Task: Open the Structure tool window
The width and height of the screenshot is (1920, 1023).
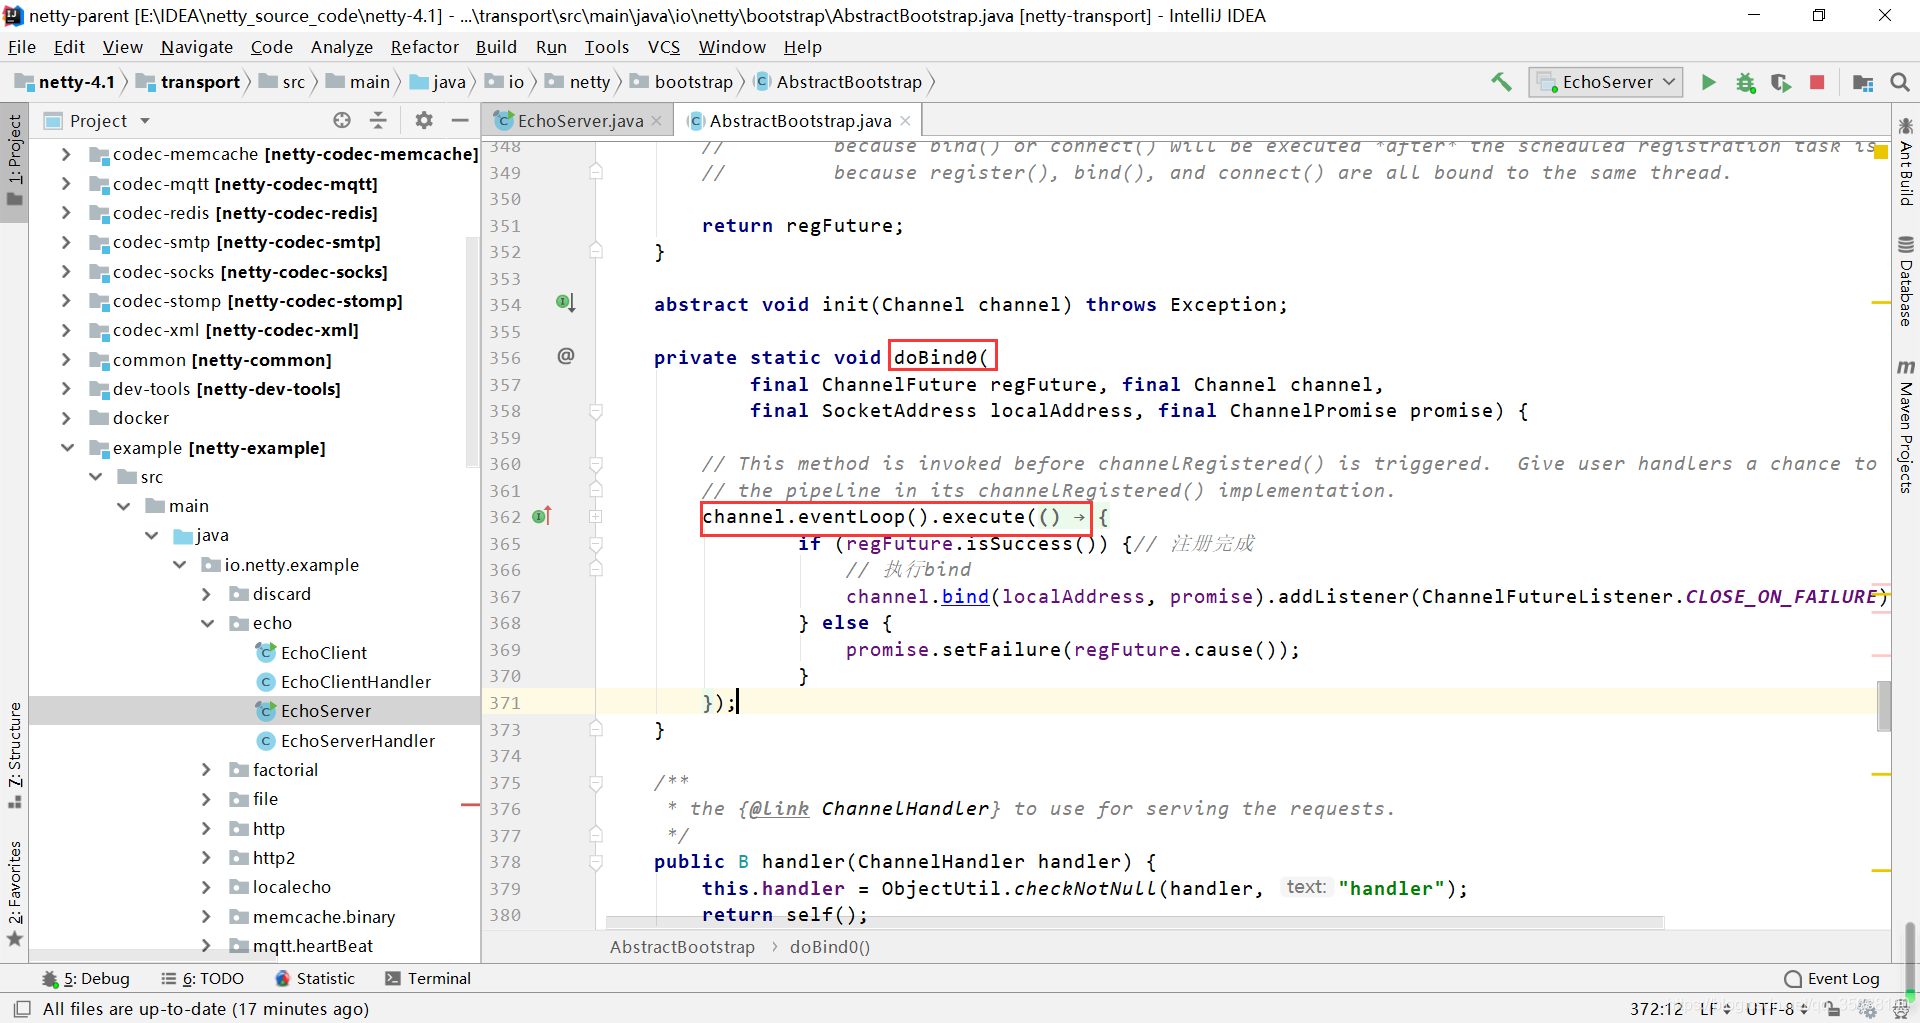Action: tap(15, 755)
